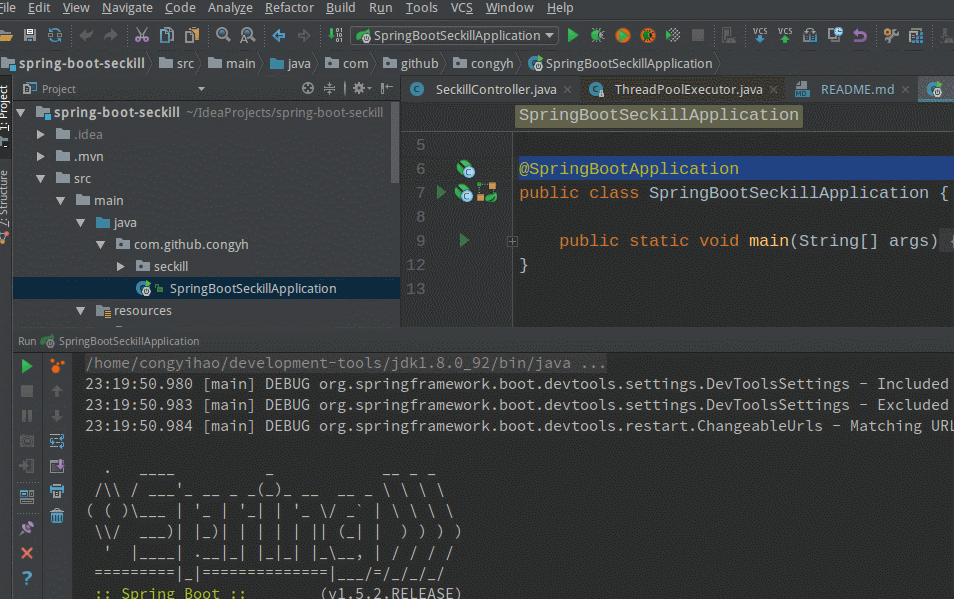Click the Debug bug icon in toolbar
Image resolution: width=954 pixels, height=599 pixels.
pos(597,35)
